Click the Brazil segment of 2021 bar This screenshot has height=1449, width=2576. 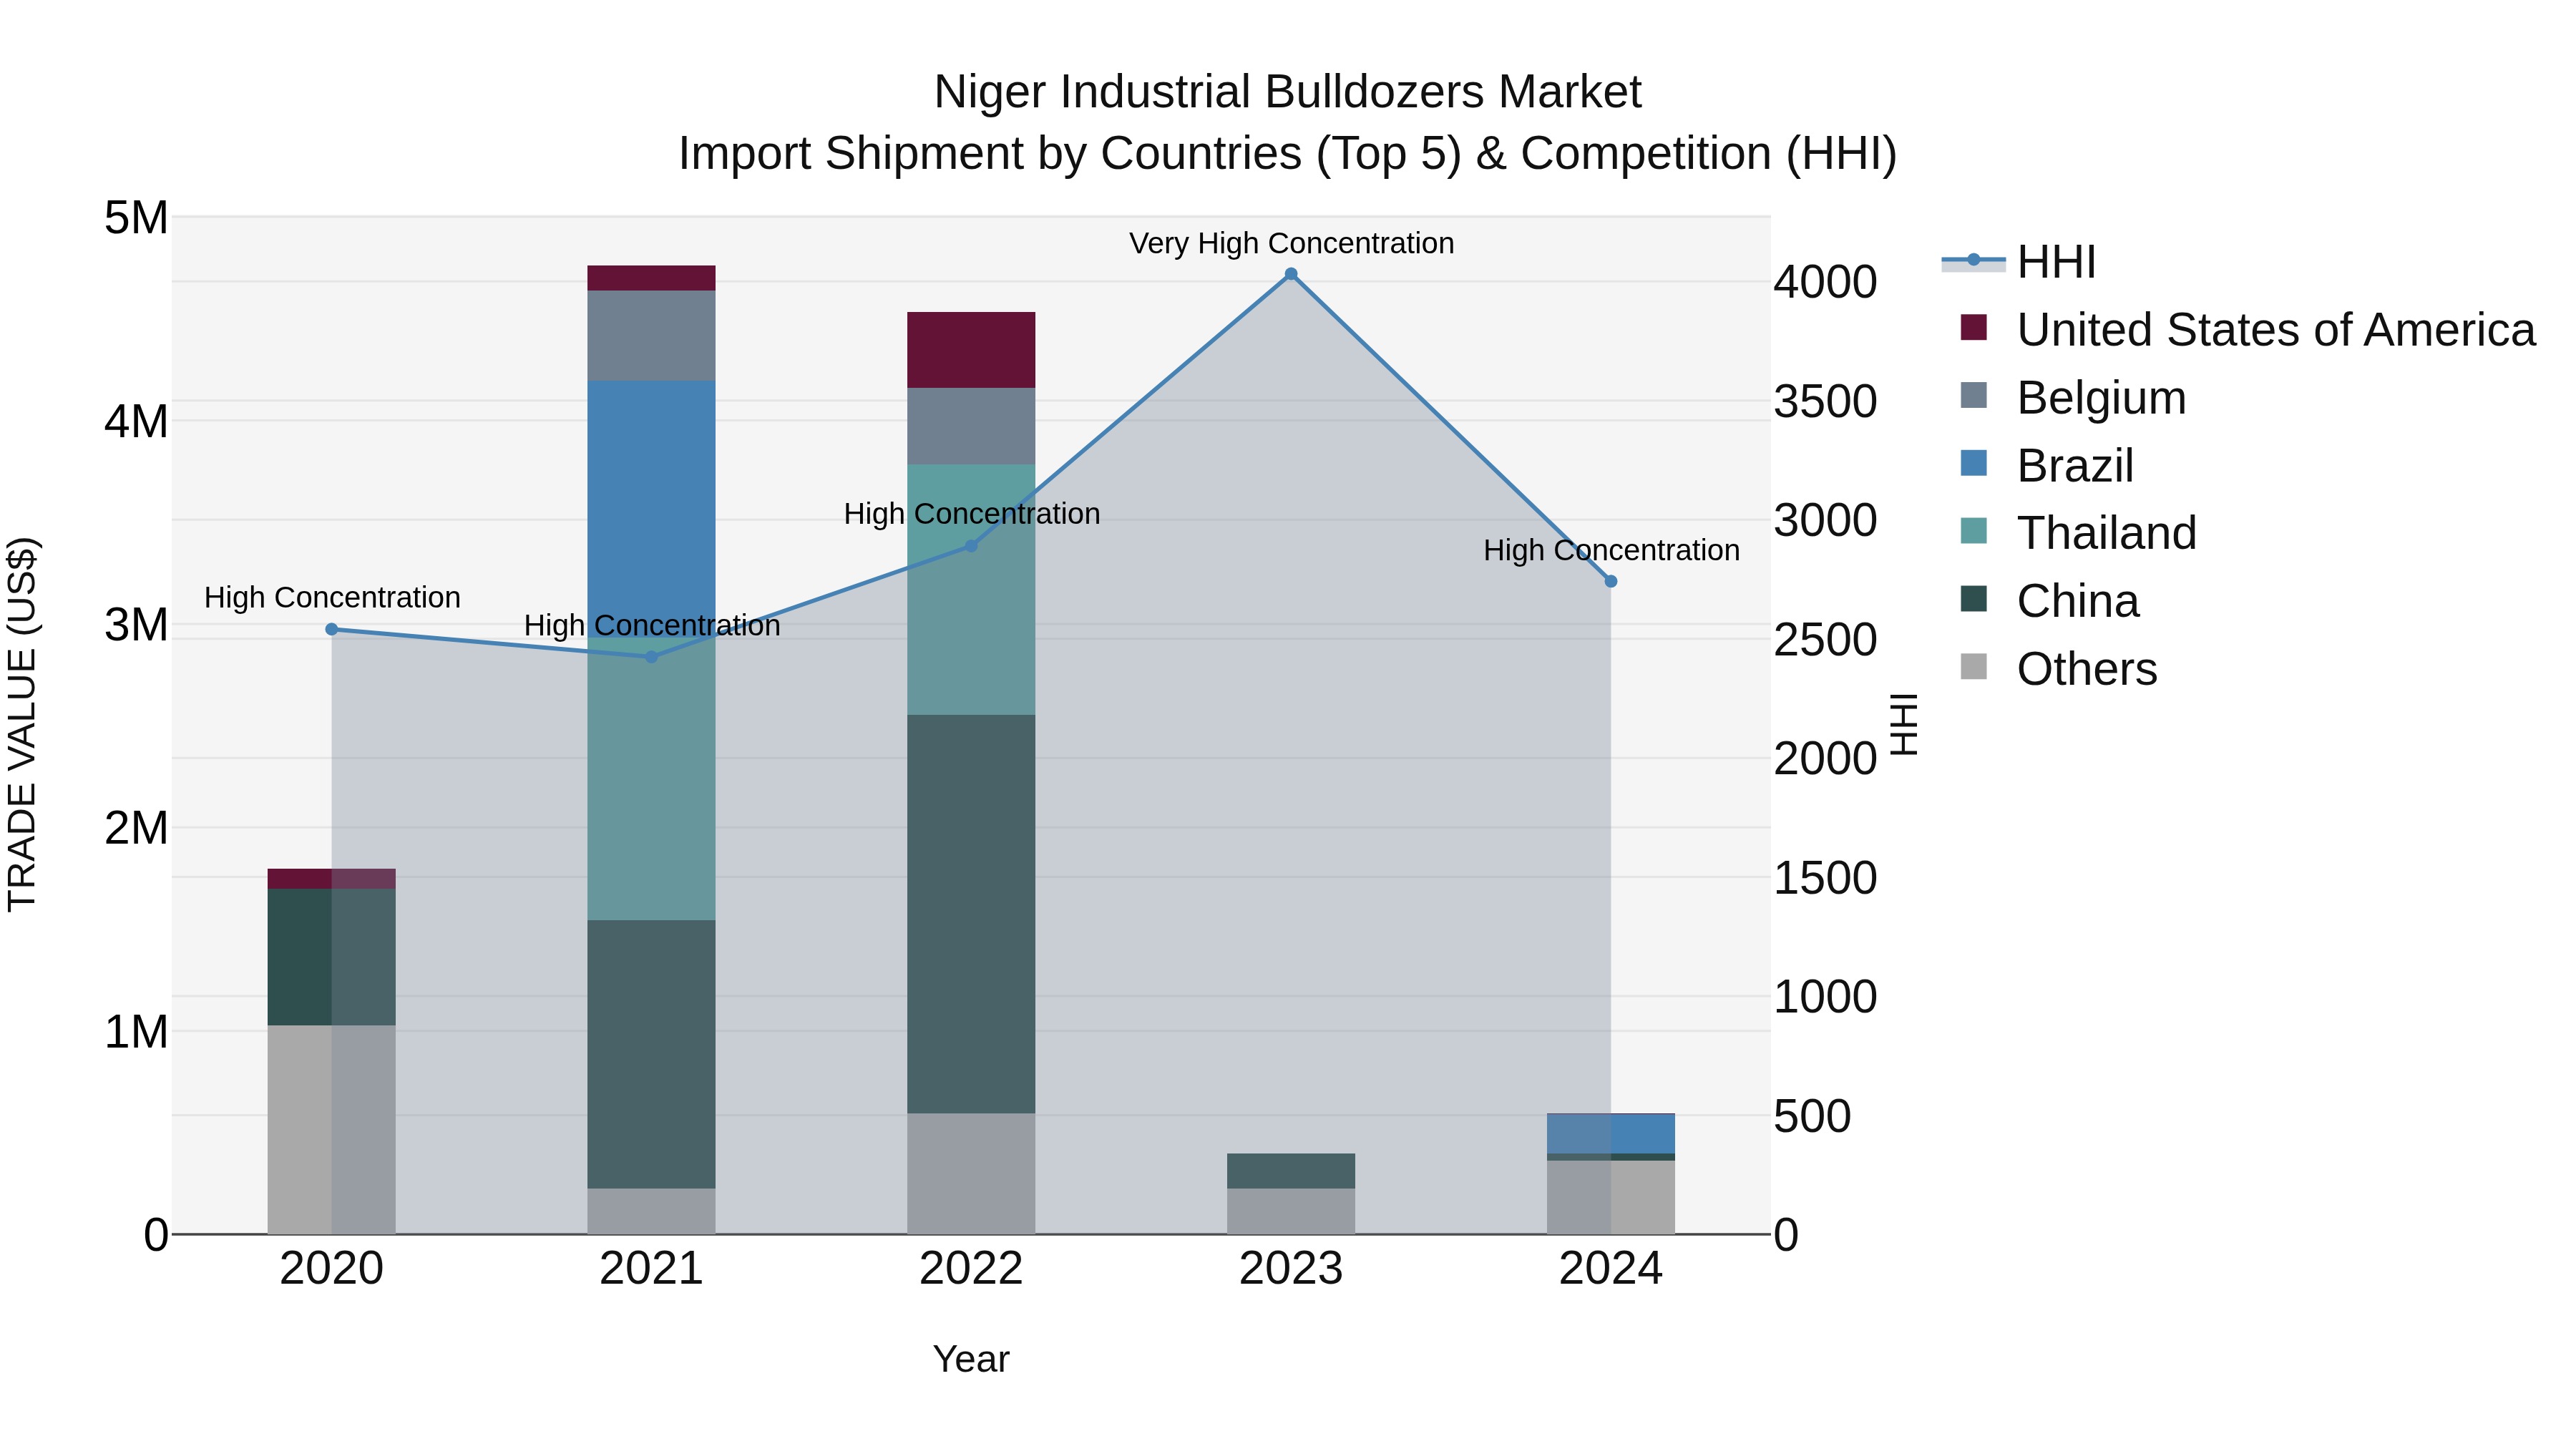(x=652, y=509)
